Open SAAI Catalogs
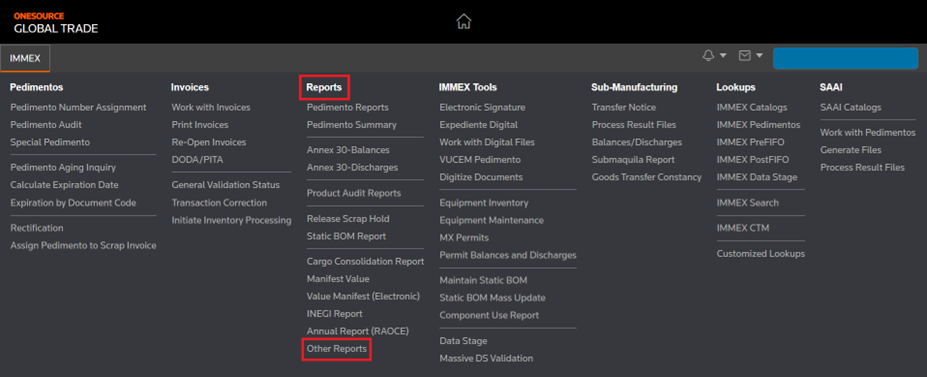927x377 pixels. 851,108
